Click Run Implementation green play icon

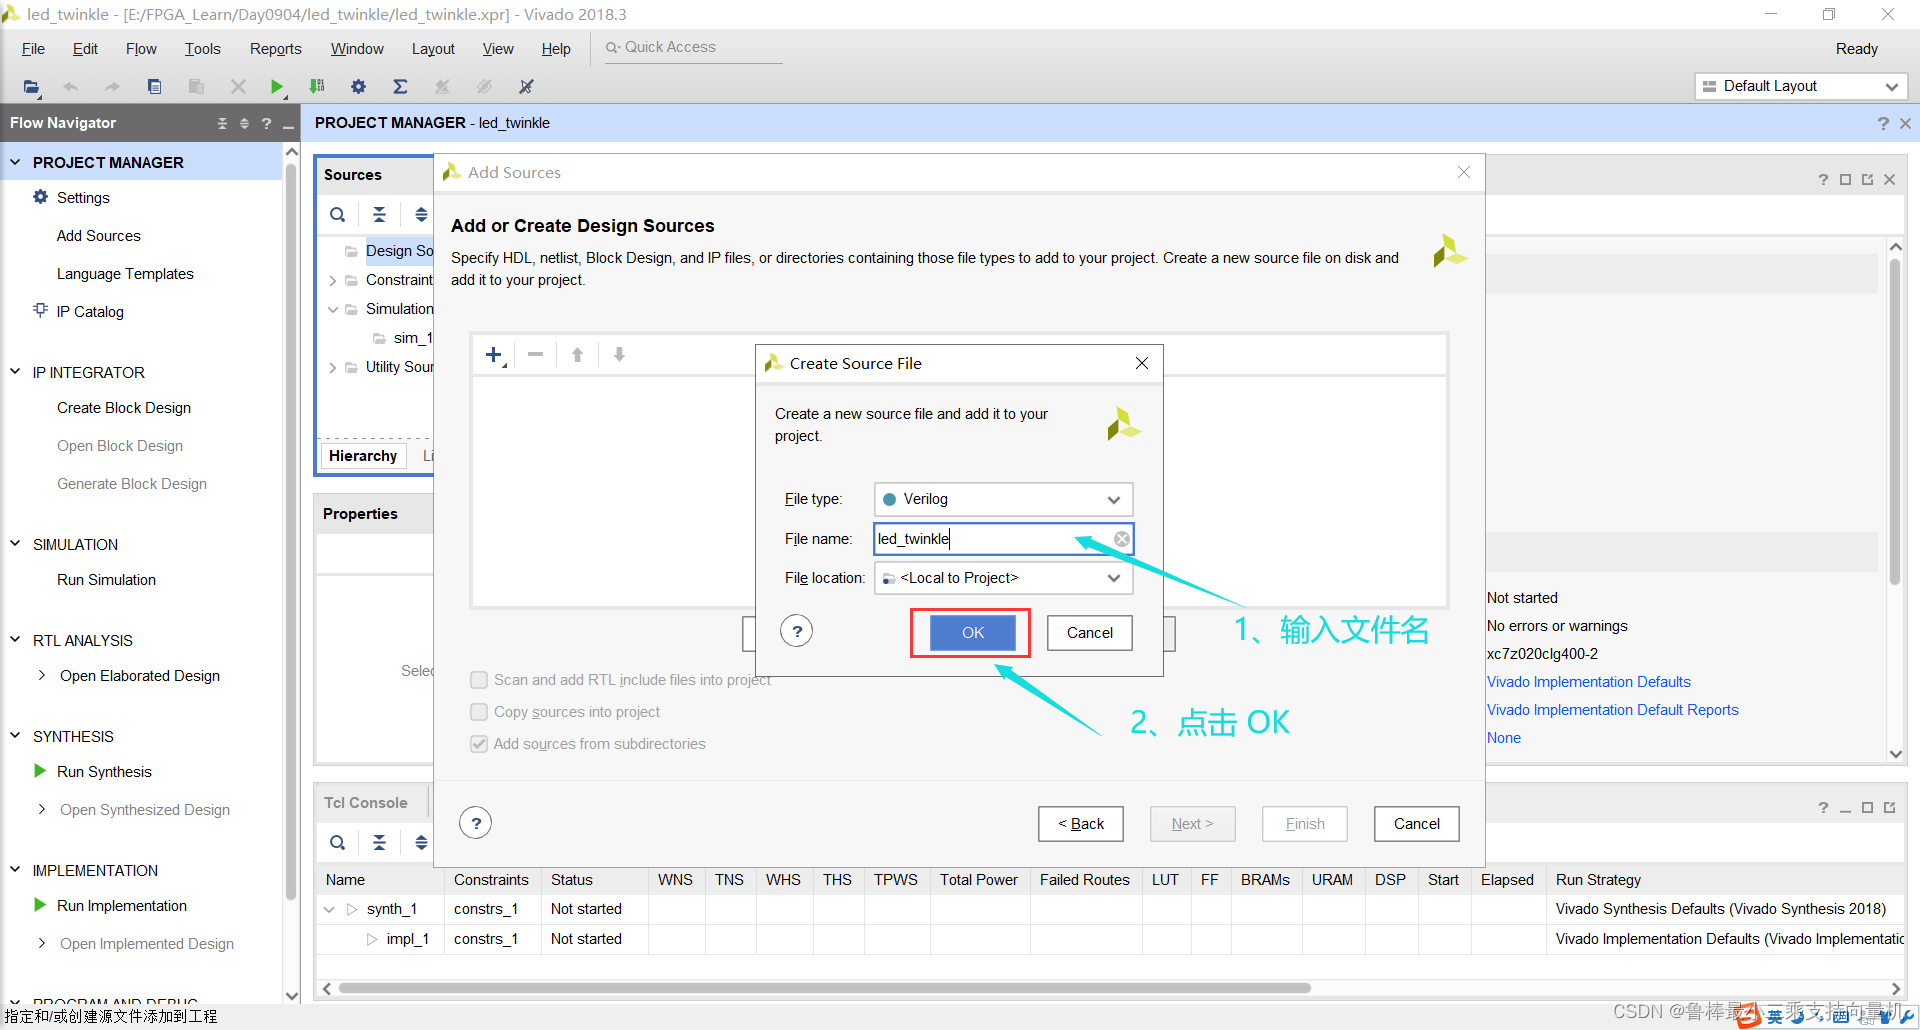pyautogui.click(x=40, y=905)
